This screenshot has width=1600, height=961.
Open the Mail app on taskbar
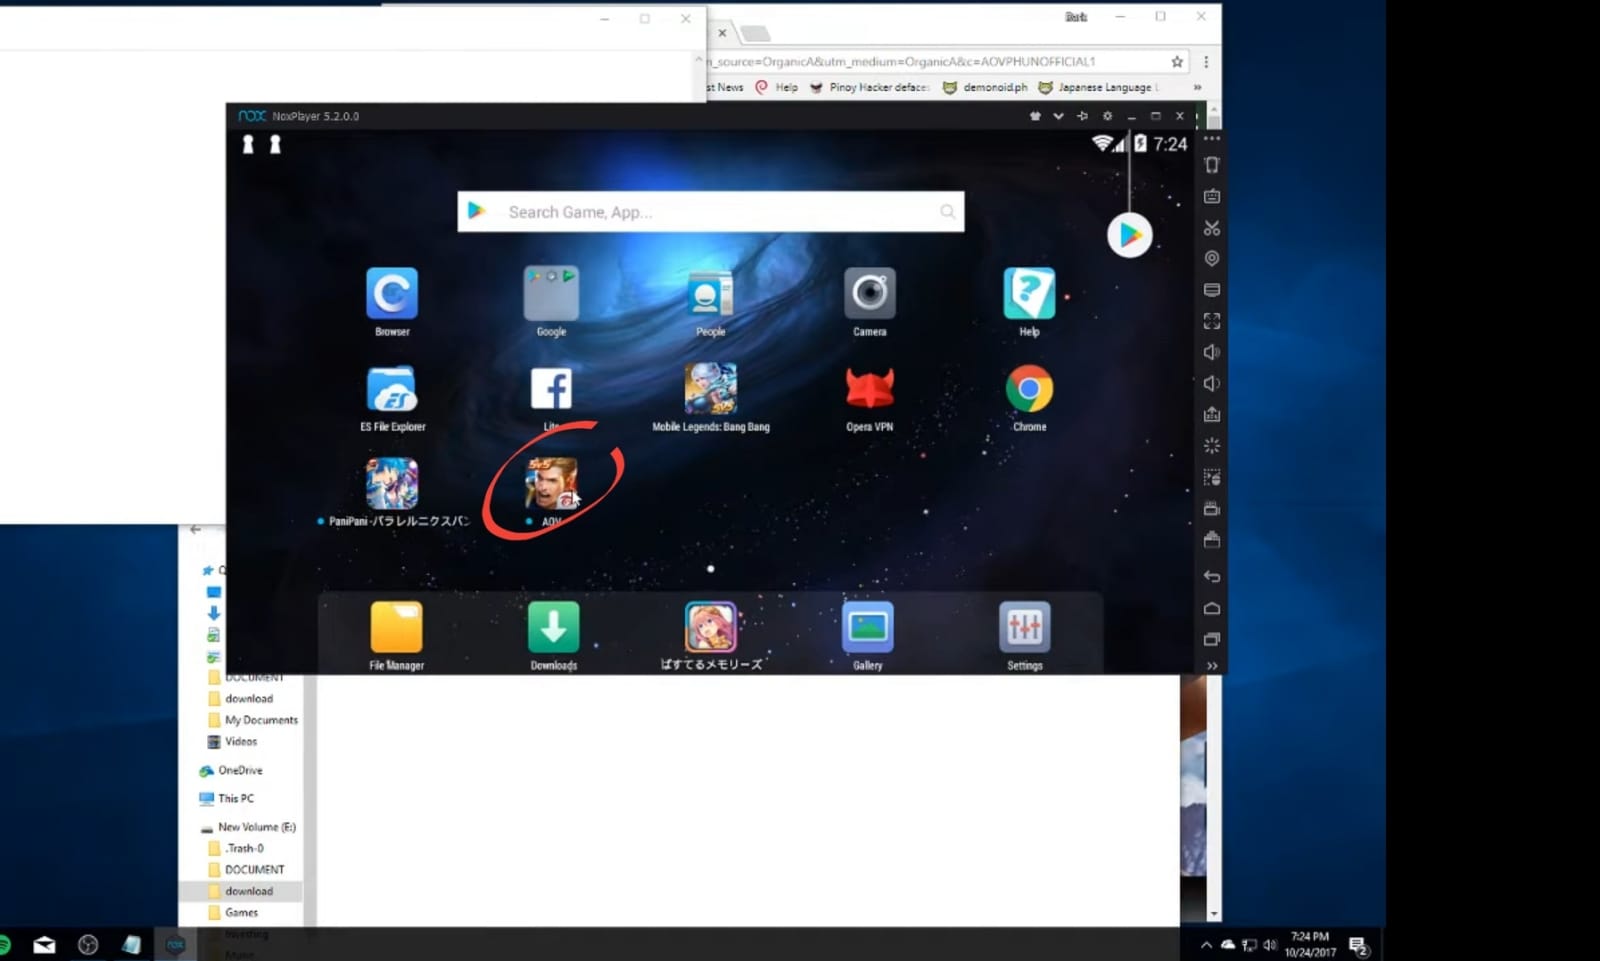[x=44, y=945]
